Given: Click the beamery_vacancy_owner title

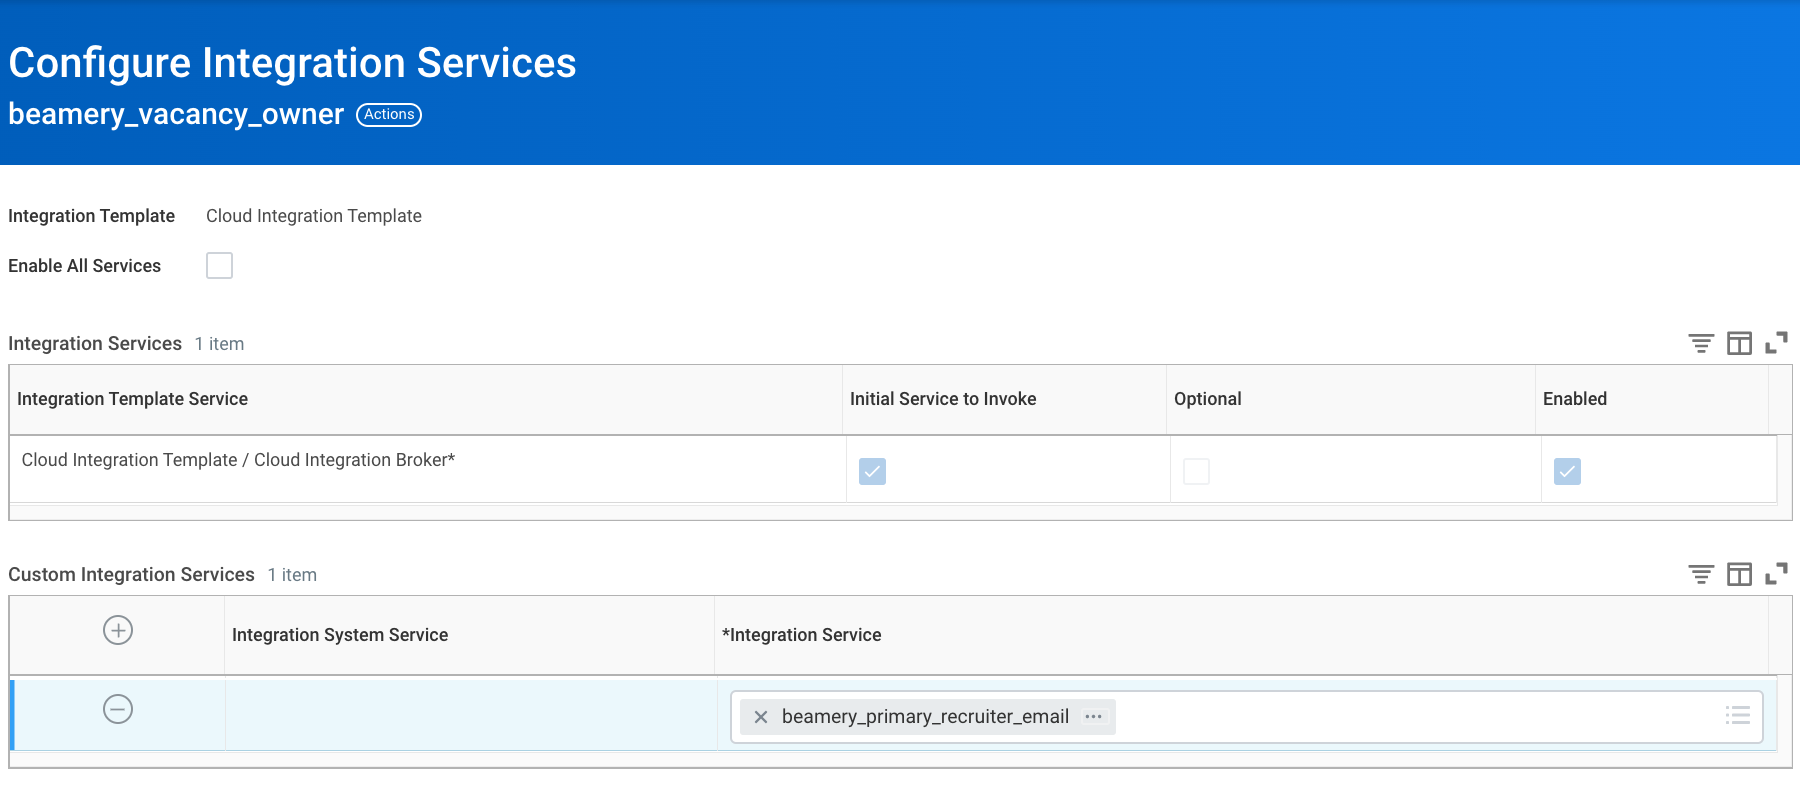Looking at the screenshot, I should (176, 114).
